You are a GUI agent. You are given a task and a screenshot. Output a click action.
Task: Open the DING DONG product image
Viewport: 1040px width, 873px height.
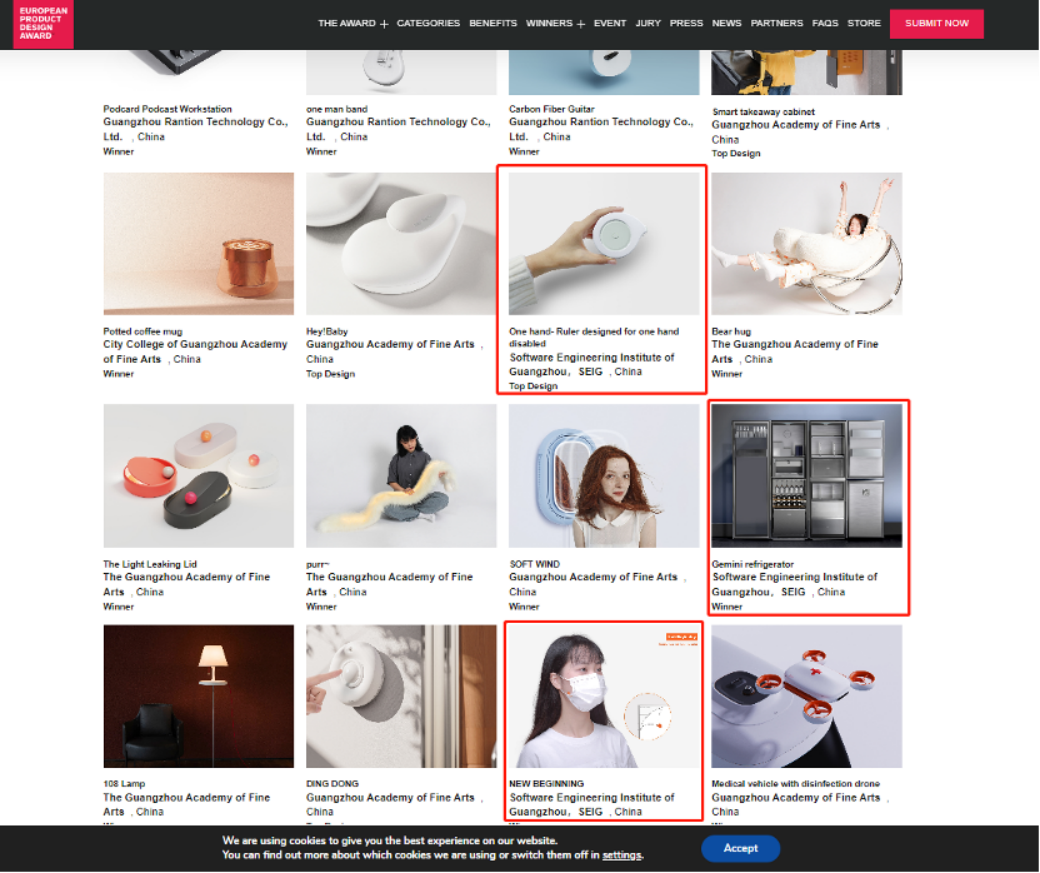[401, 697]
